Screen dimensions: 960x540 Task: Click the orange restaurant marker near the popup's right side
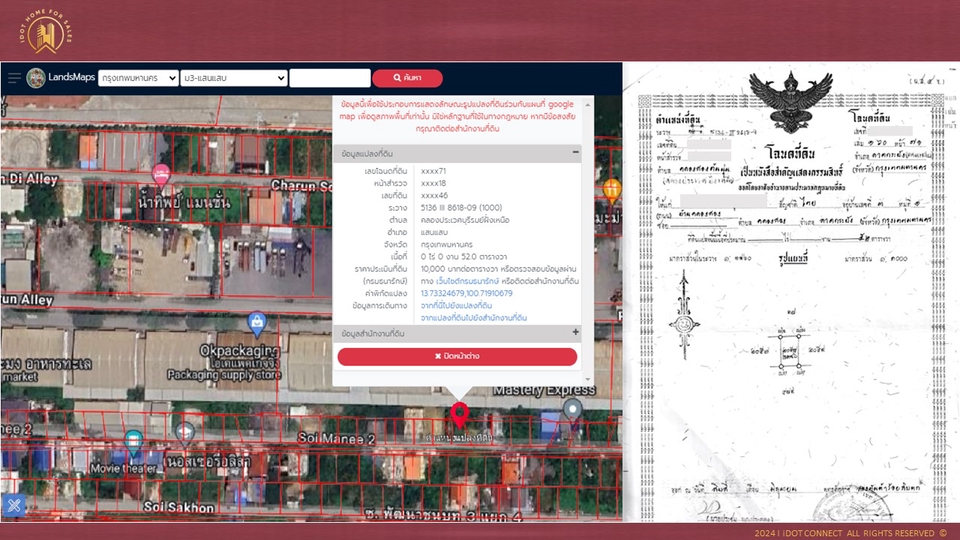[612, 190]
